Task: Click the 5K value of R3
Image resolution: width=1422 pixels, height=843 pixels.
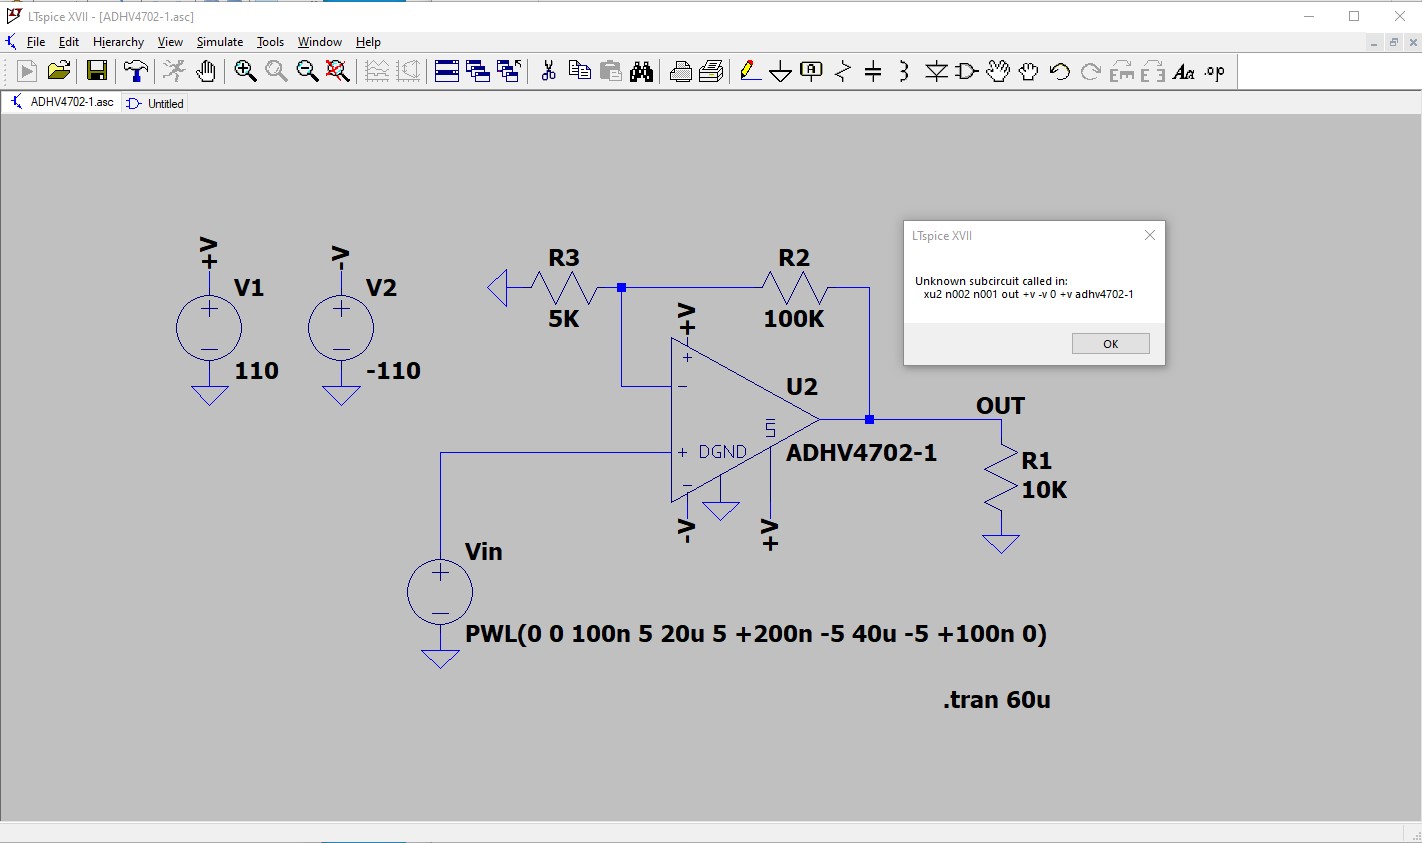Action: pyautogui.click(x=564, y=319)
